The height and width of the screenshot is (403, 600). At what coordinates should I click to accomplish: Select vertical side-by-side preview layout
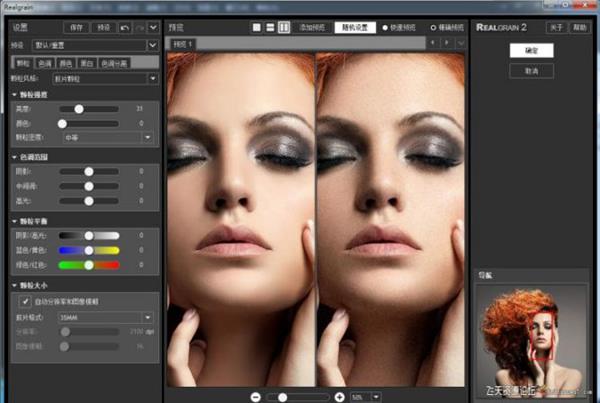pos(284,27)
